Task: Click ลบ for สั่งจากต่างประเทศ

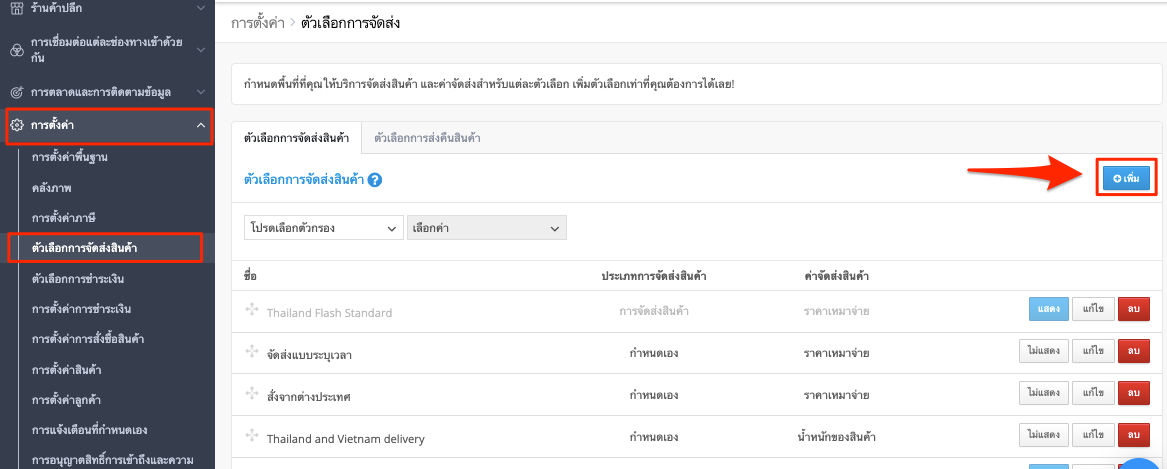Action: coord(1134,392)
